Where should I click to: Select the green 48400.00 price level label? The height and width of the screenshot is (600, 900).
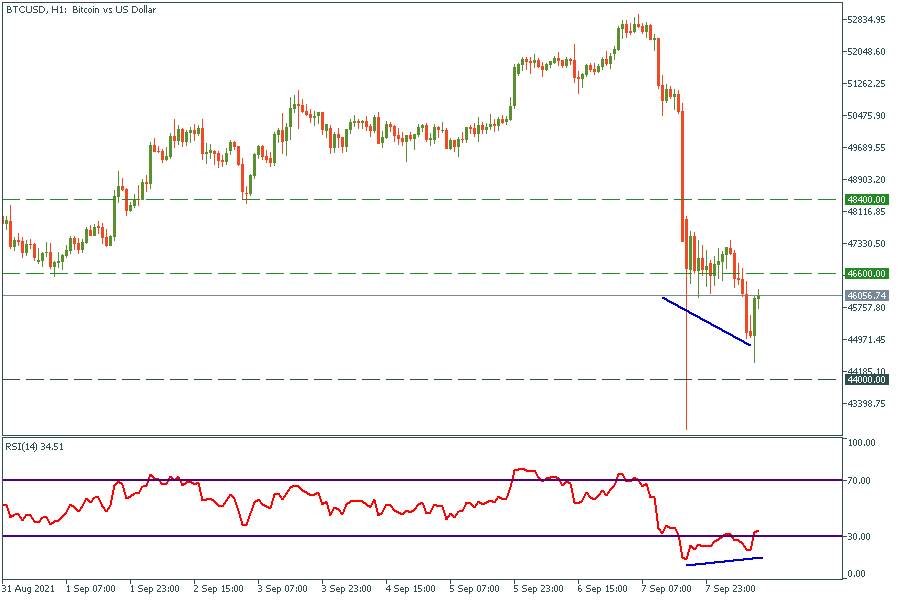pos(867,200)
